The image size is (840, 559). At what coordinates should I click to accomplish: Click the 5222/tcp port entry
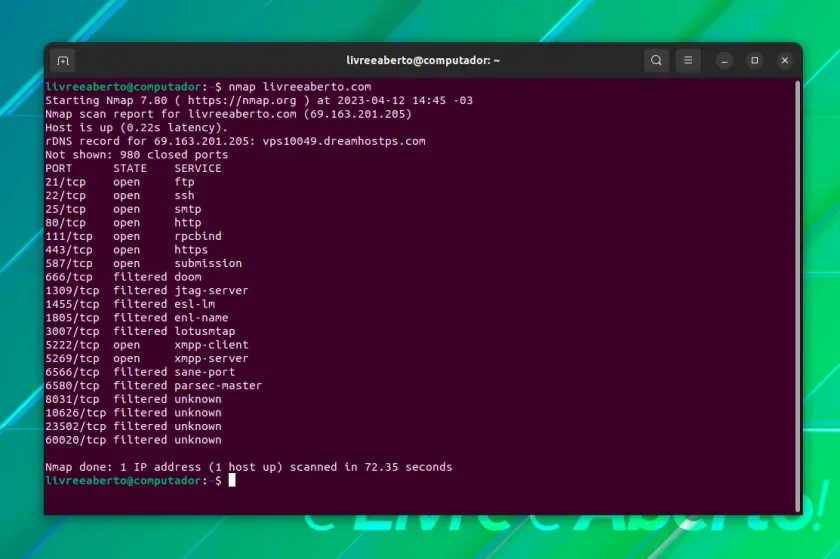coord(72,345)
